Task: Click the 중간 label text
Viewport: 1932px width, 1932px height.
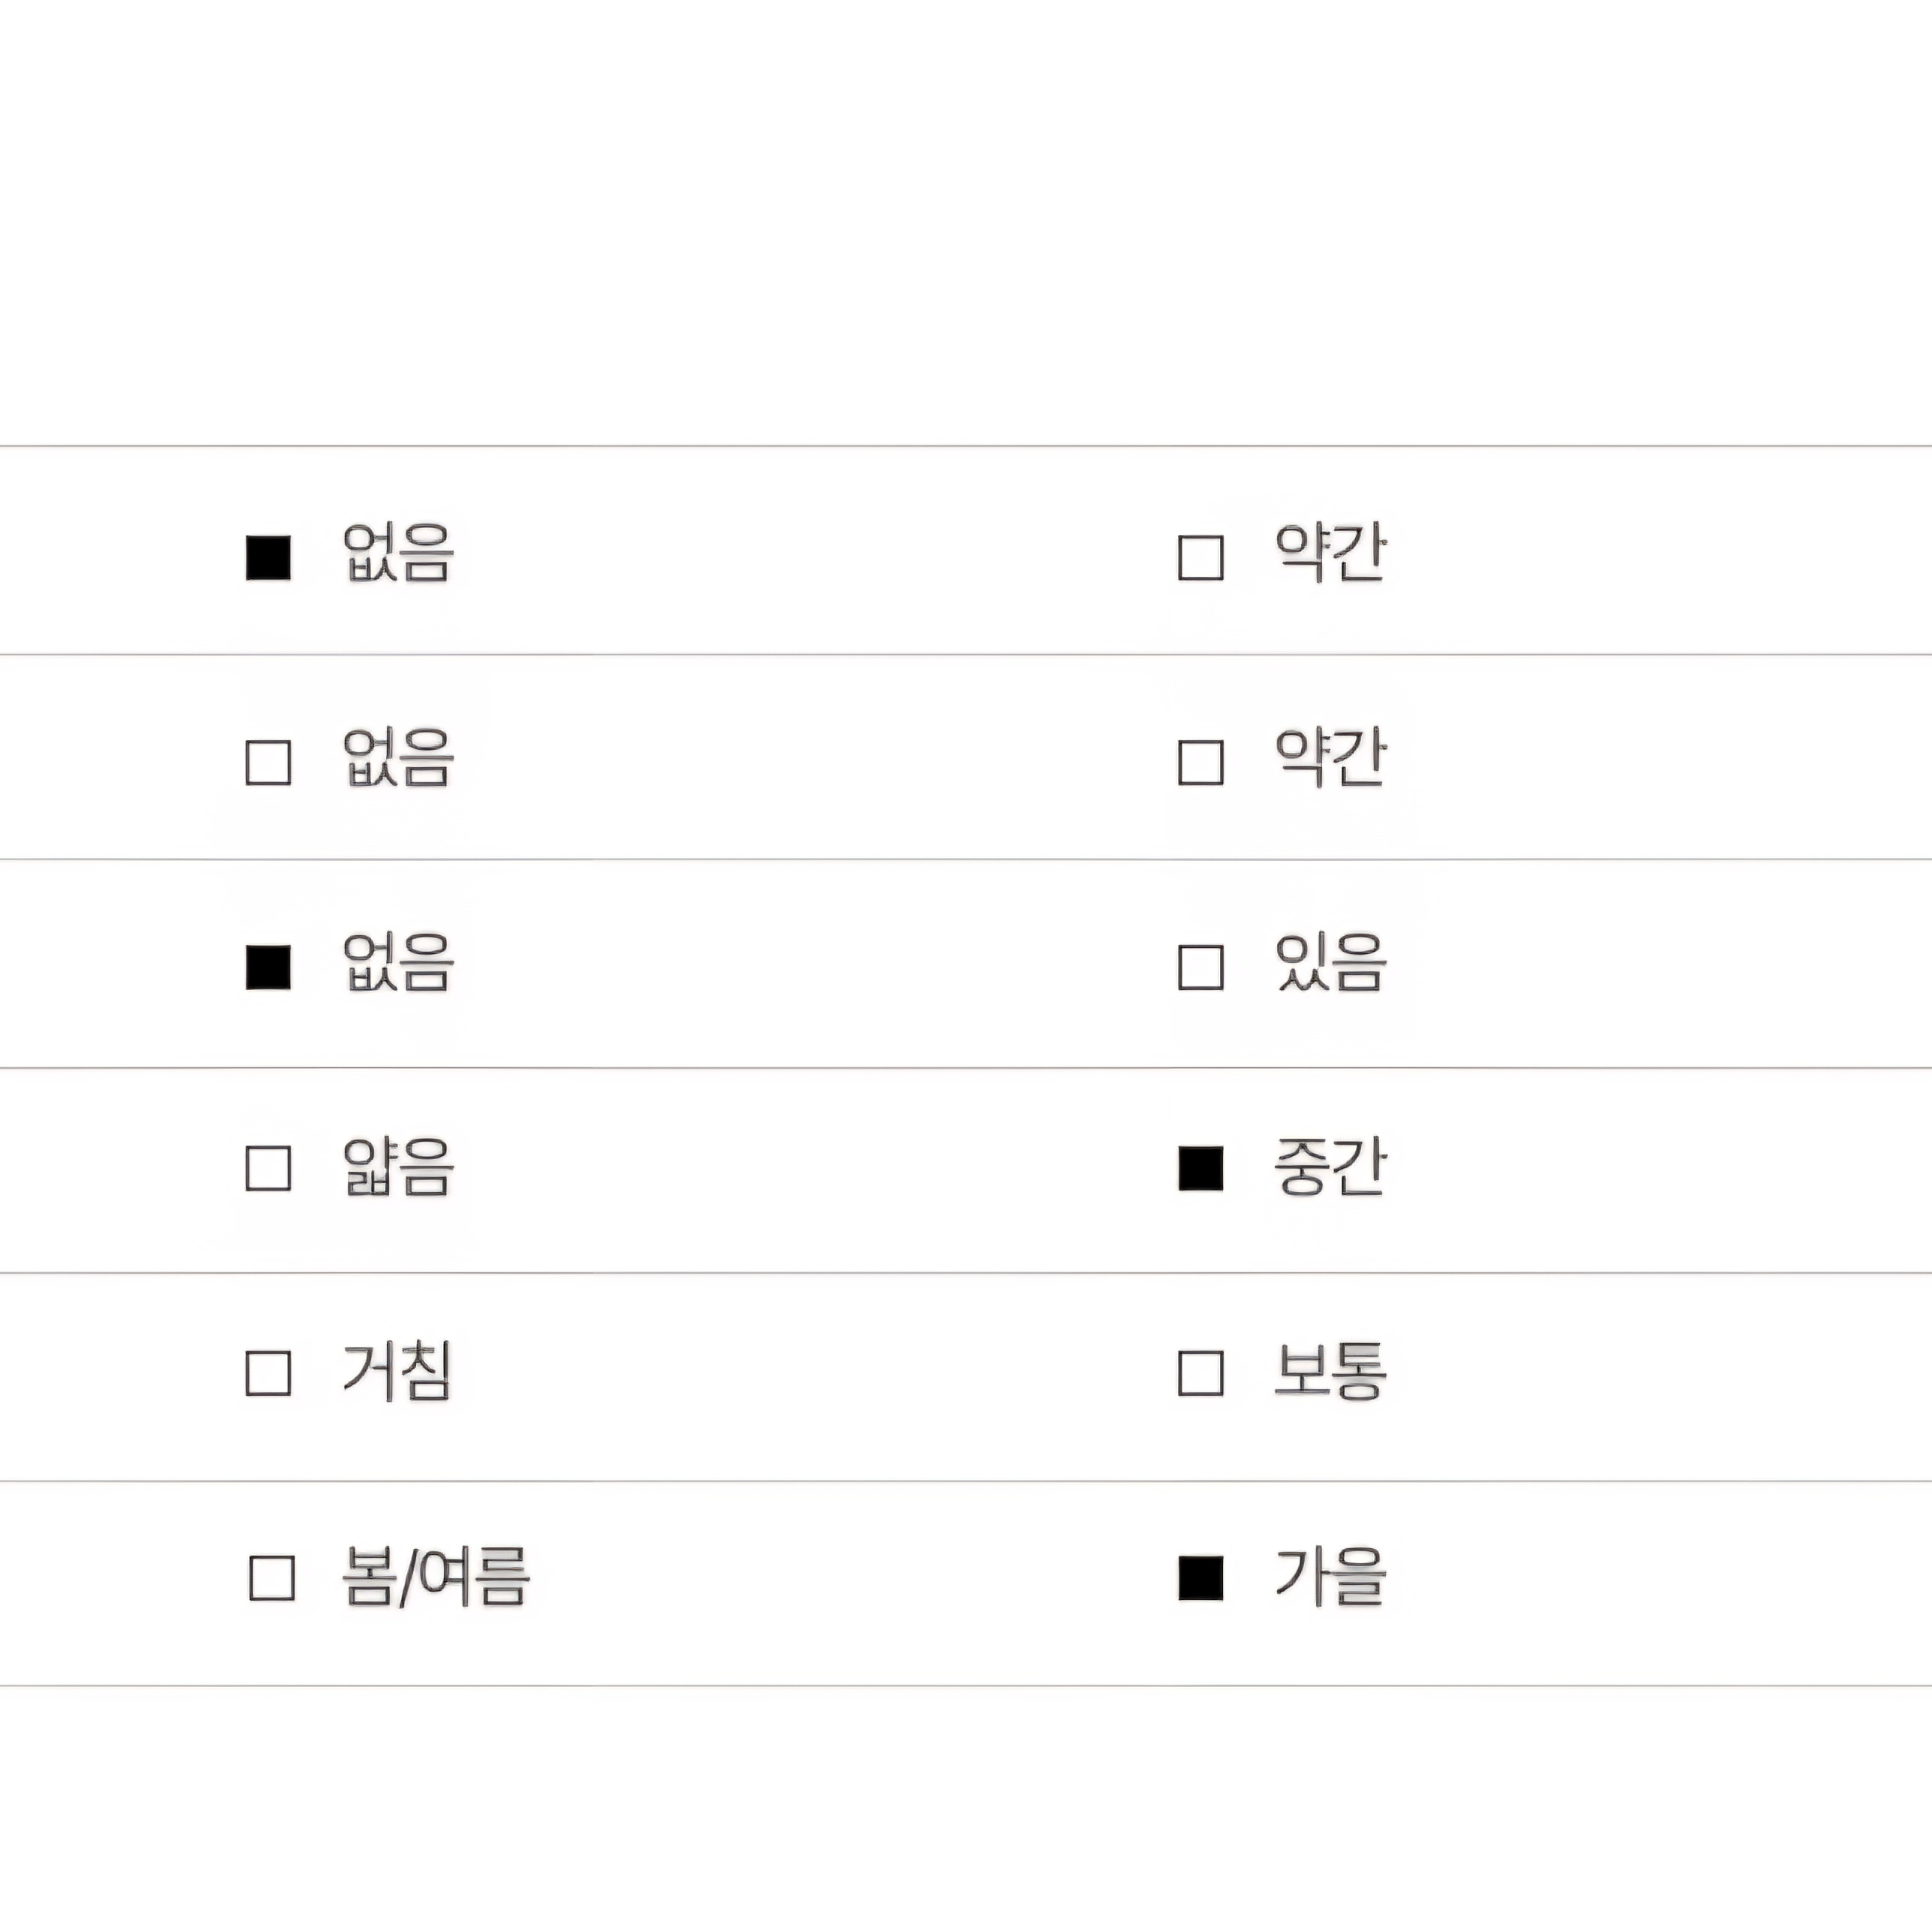Action: click(1330, 1166)
